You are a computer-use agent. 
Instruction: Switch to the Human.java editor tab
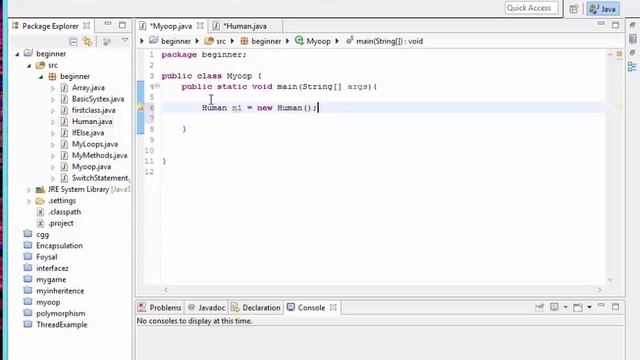(x=245, y=26)
